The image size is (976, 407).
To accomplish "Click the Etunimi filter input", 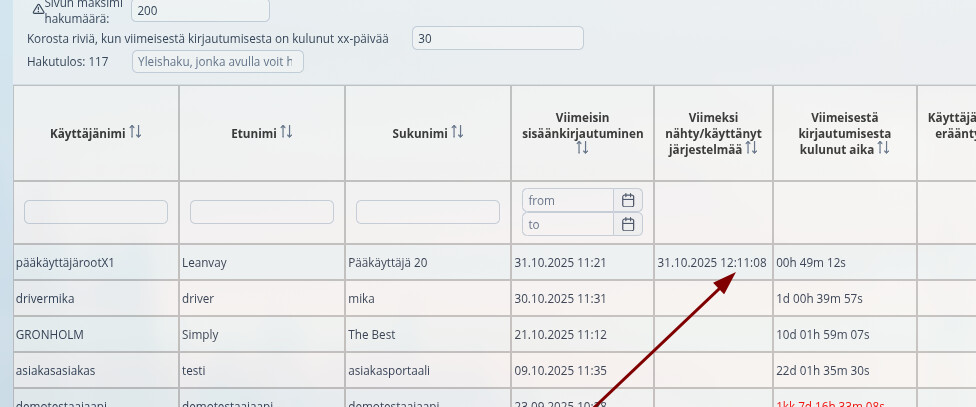I will point(262,212).
